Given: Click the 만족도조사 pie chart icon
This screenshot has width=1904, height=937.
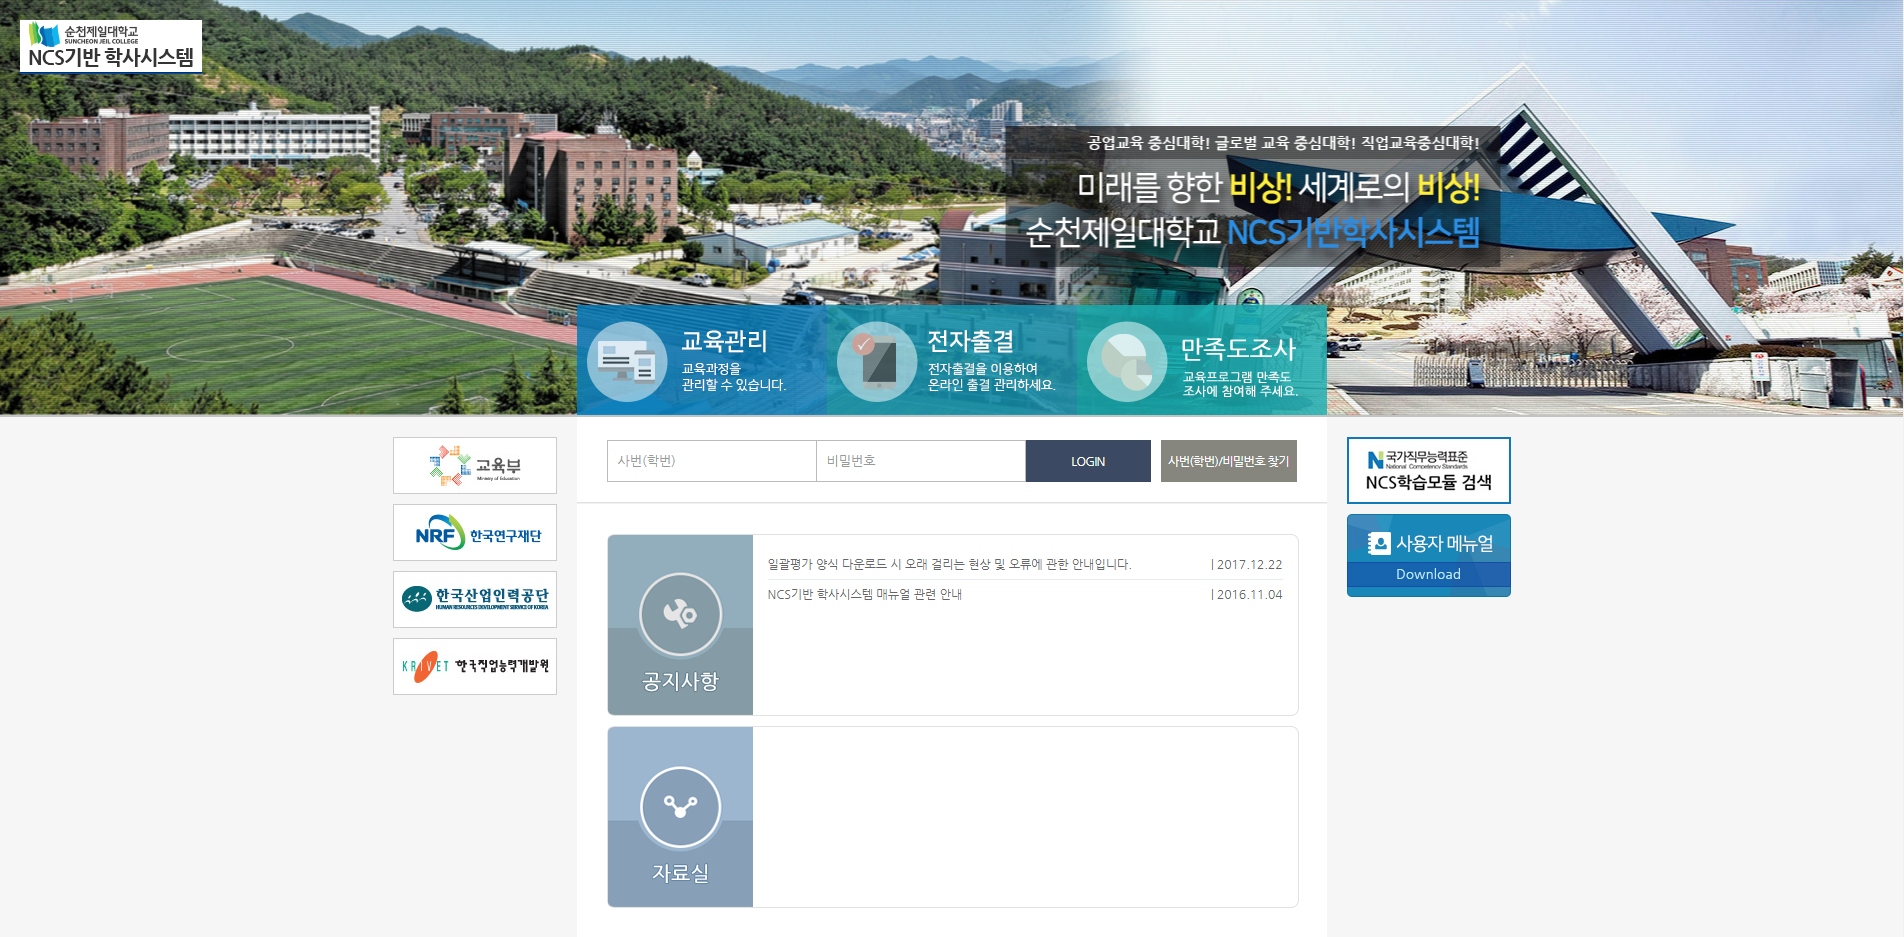Looking at the screenshot, I should 1127,362.
